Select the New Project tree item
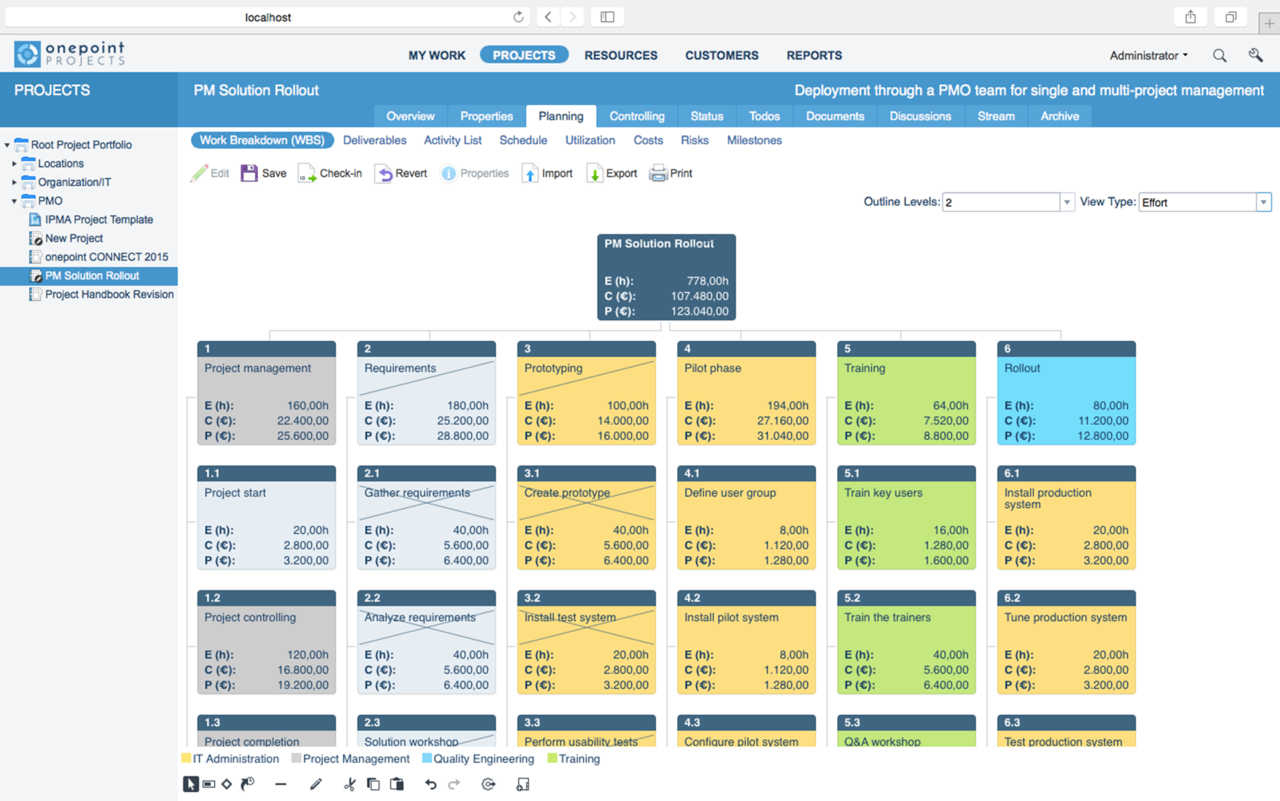Screen dimensions: 1280x801 point(74,239)
